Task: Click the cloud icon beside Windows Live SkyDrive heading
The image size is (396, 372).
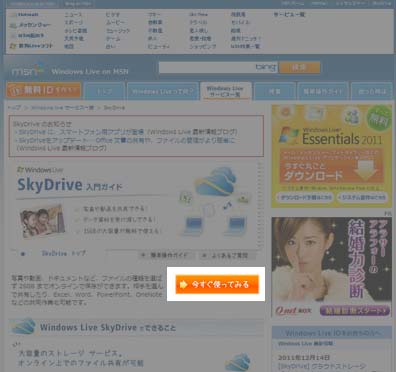Action: pos(23,326)
